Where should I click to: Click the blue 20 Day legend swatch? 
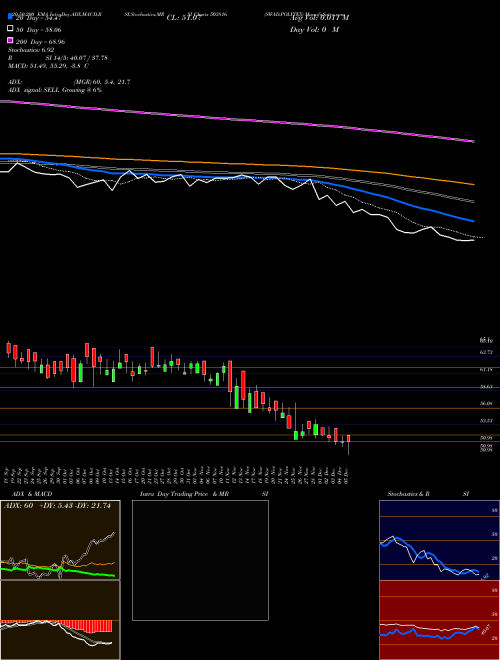pyautogui.click(x=10, y=17)
